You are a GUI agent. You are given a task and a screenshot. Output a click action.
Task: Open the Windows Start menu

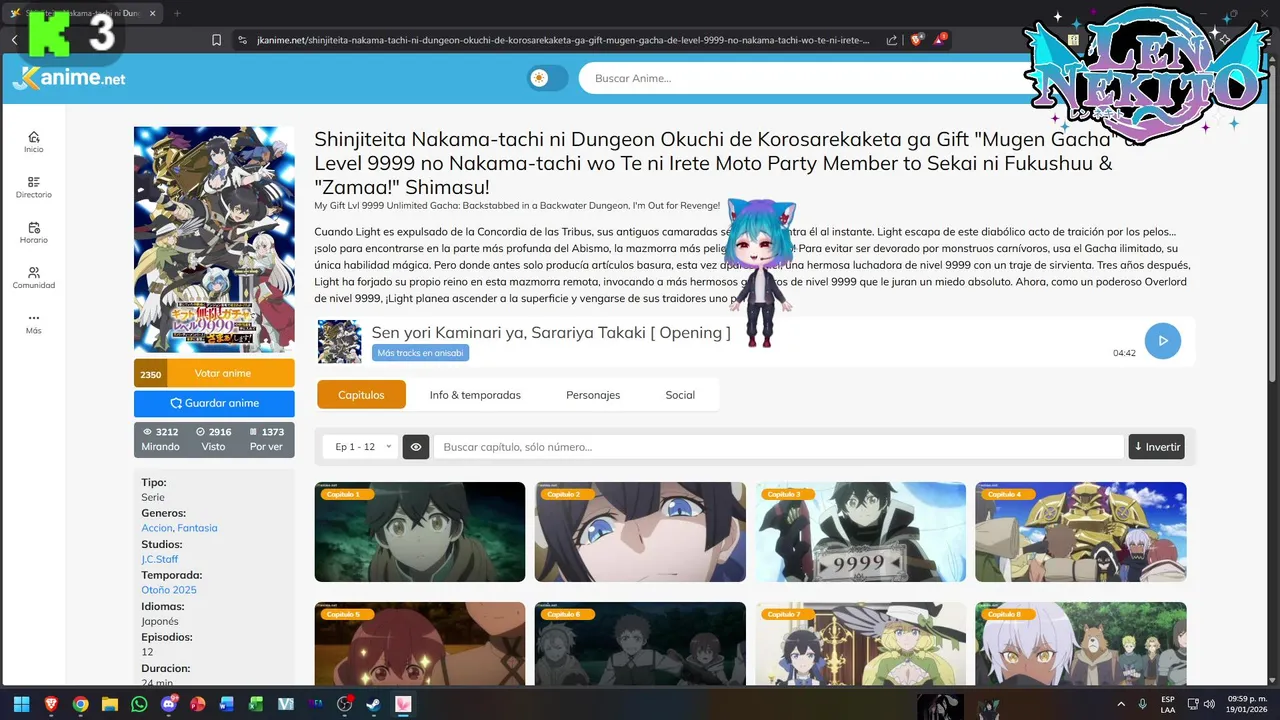(21, 704)
